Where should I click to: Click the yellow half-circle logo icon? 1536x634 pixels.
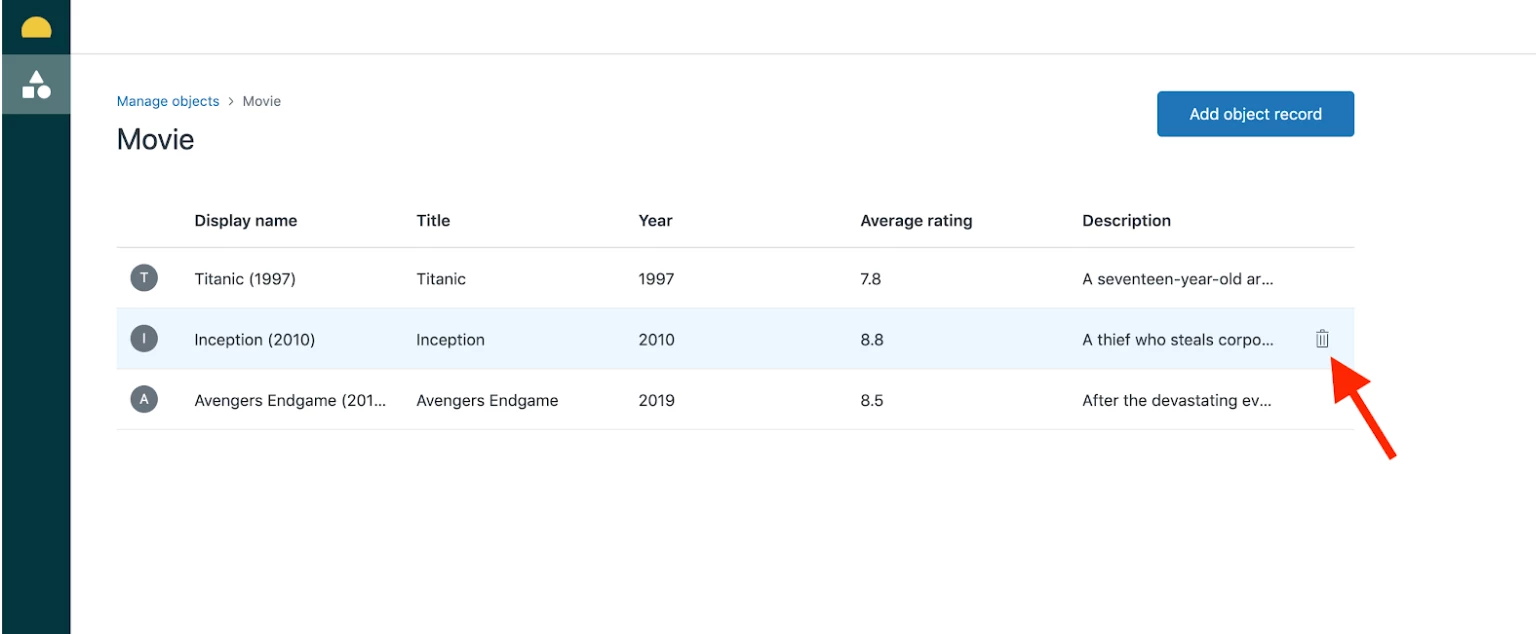(x=36, y=27)
